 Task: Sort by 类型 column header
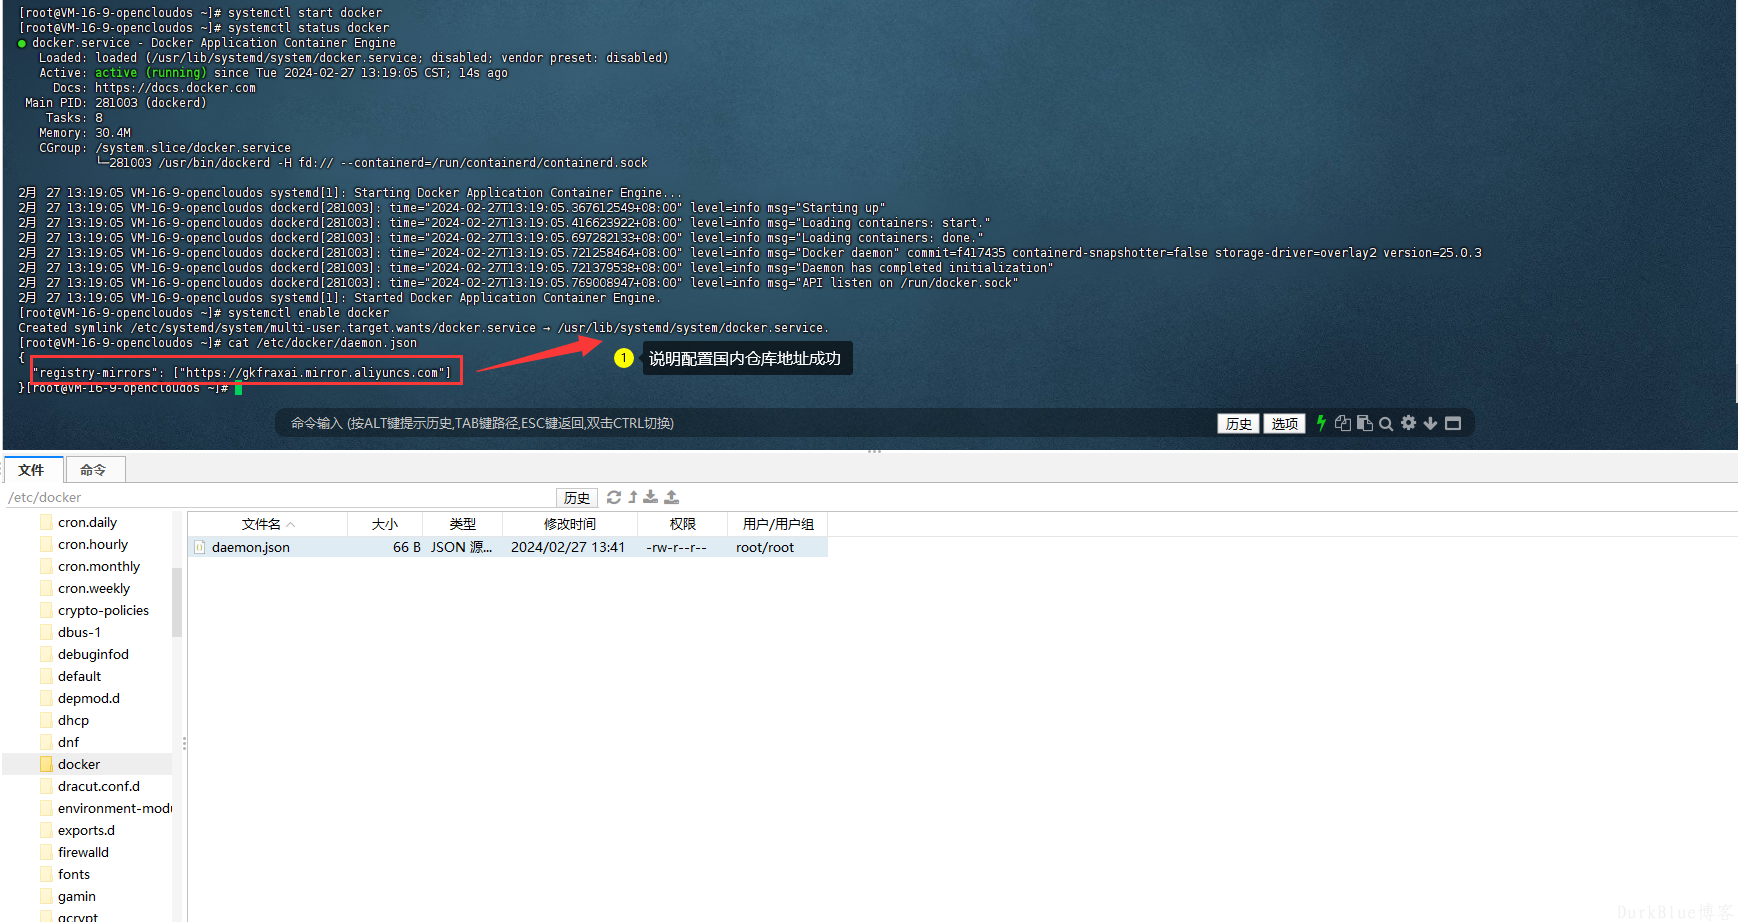pyautogui.click(x=462, y=524)
